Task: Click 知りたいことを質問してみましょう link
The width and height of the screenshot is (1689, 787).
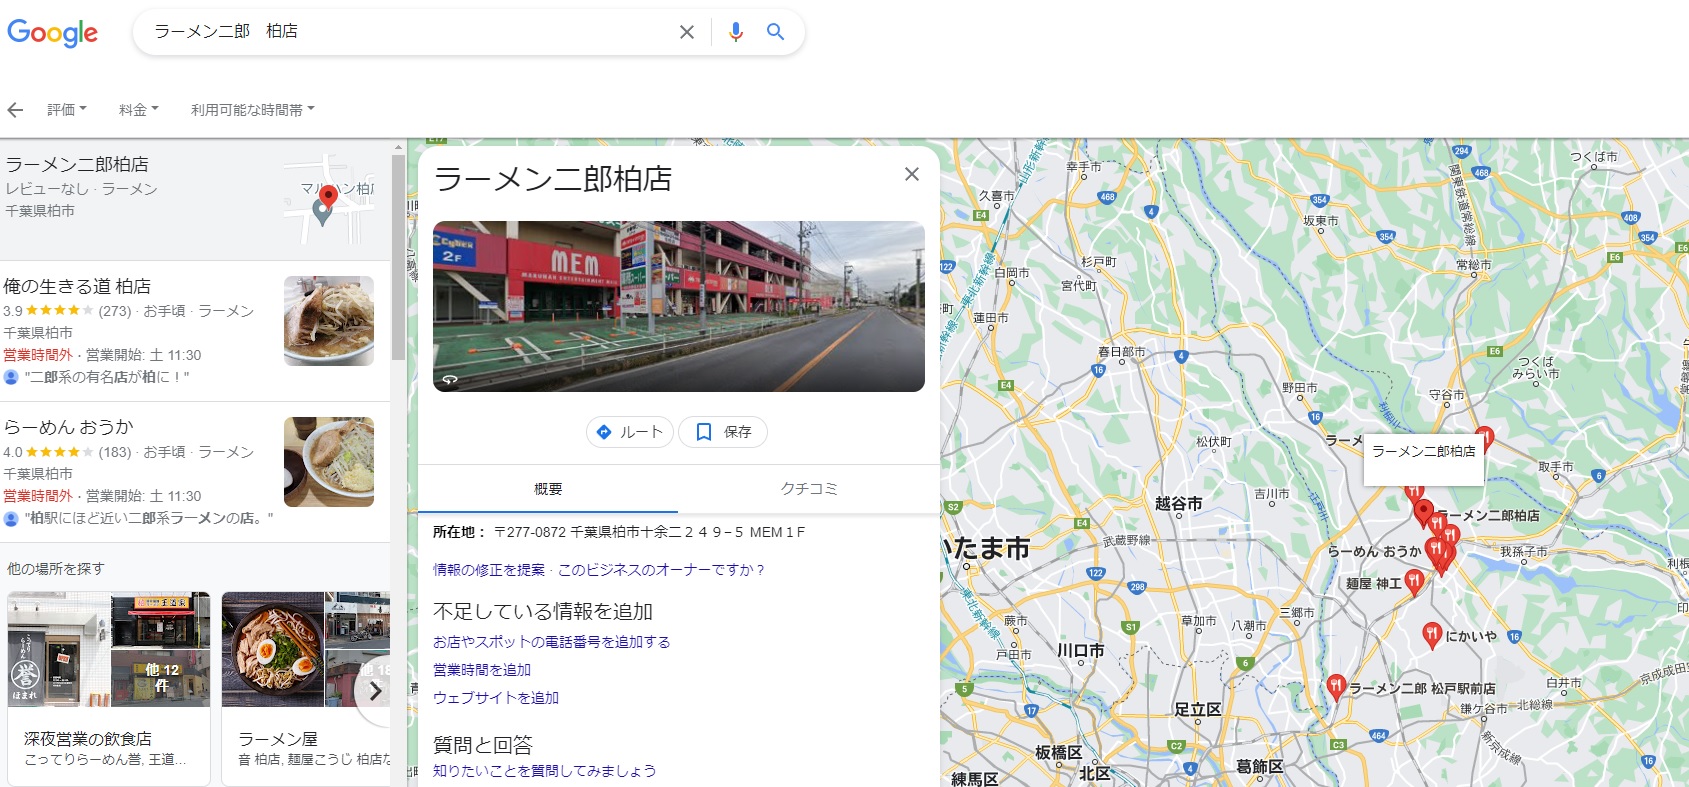Action: click(x=545, y=771)
